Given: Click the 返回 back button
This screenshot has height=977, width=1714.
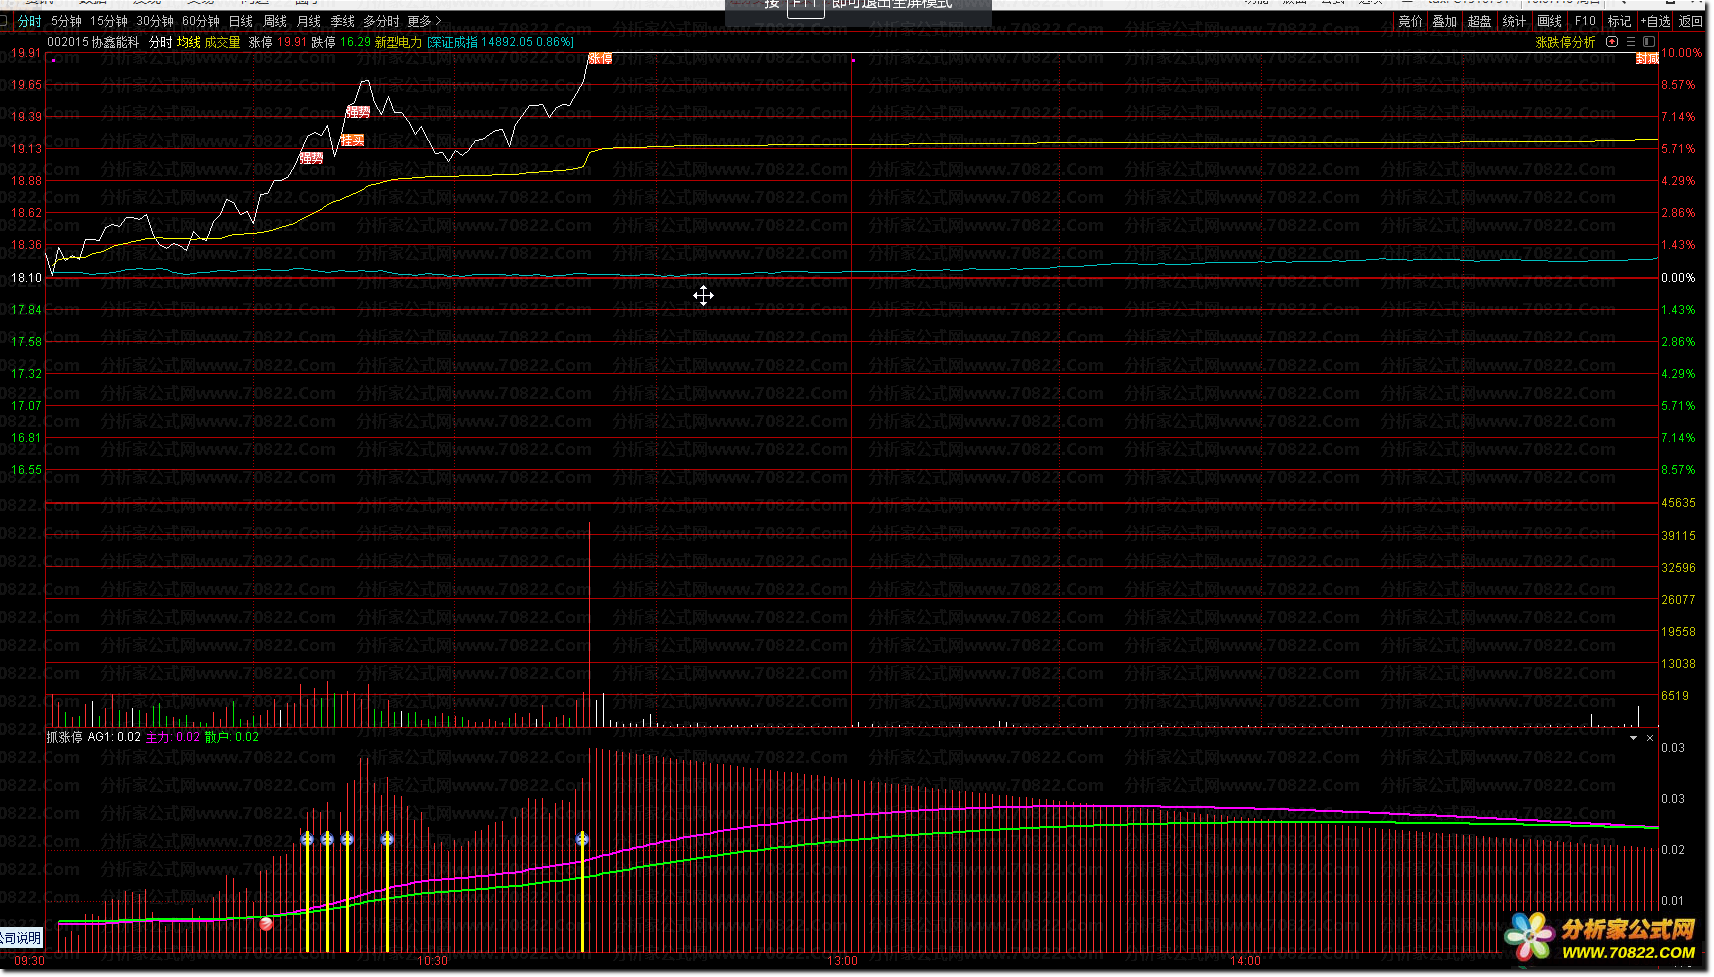Looking at the screenshot, I should [x=1691, y=21].
